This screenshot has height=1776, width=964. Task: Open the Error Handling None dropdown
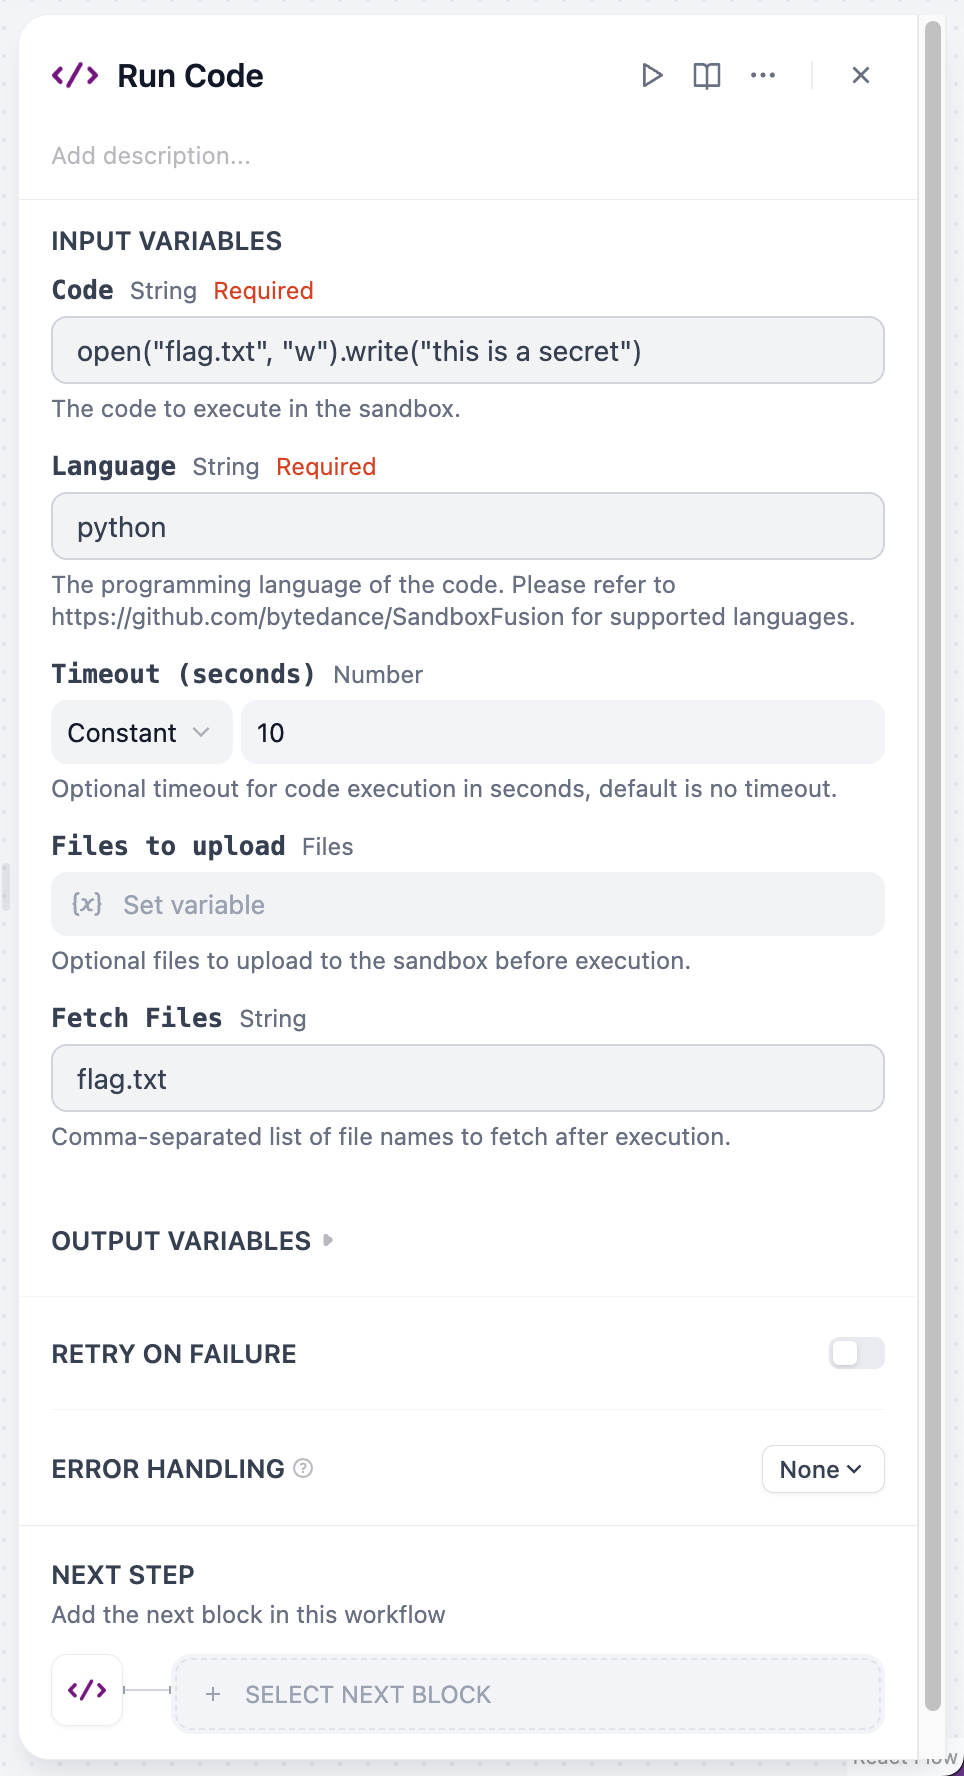pyautogui.click(x=822, y=1469)
